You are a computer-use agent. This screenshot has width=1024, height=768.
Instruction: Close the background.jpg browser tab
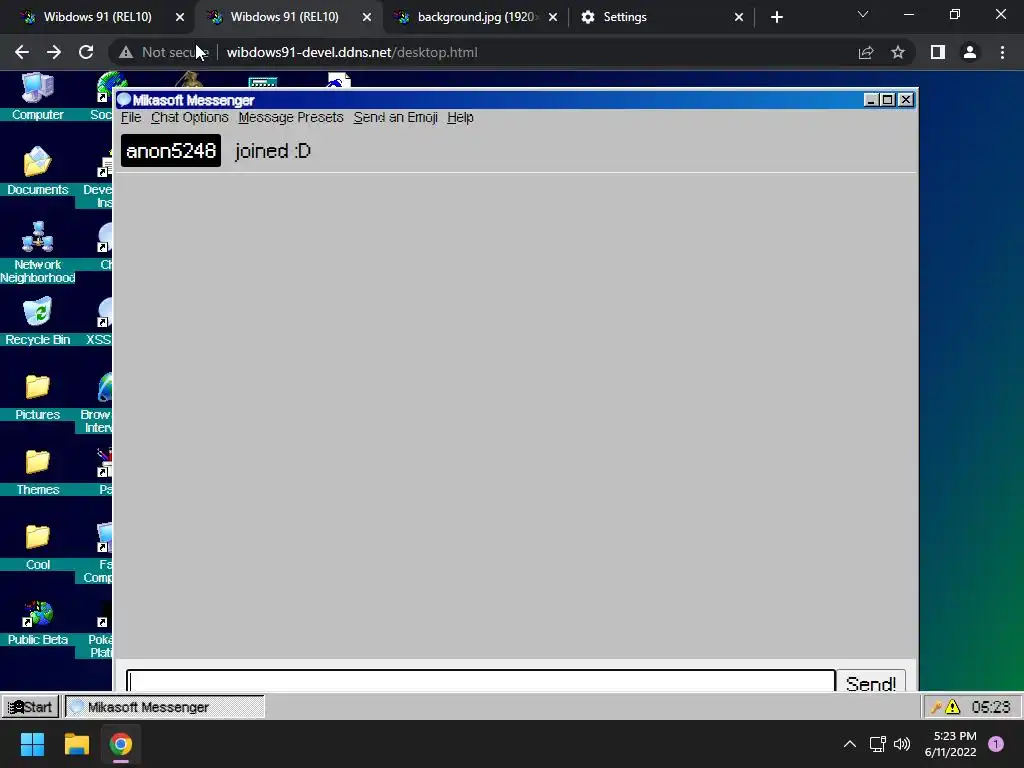coord(553,17)
